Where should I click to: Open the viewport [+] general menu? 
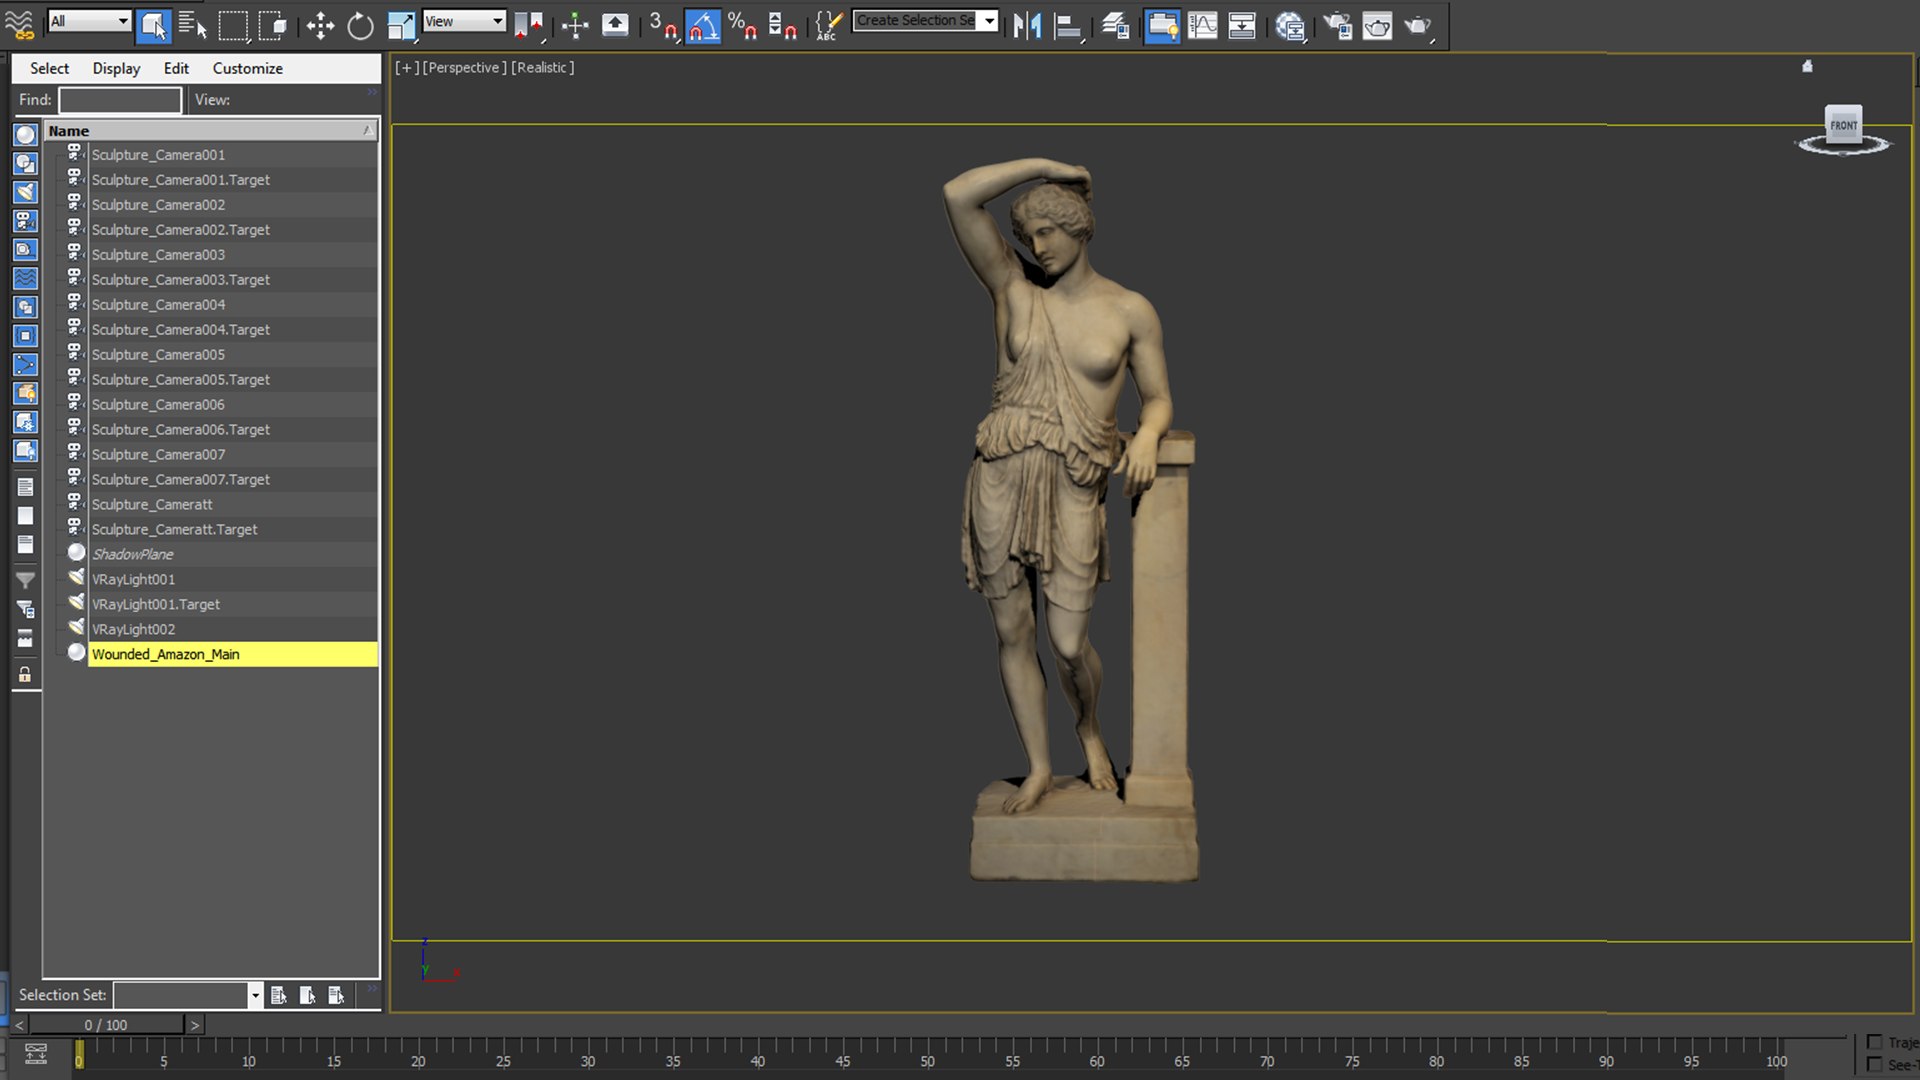tap(406, 67)
